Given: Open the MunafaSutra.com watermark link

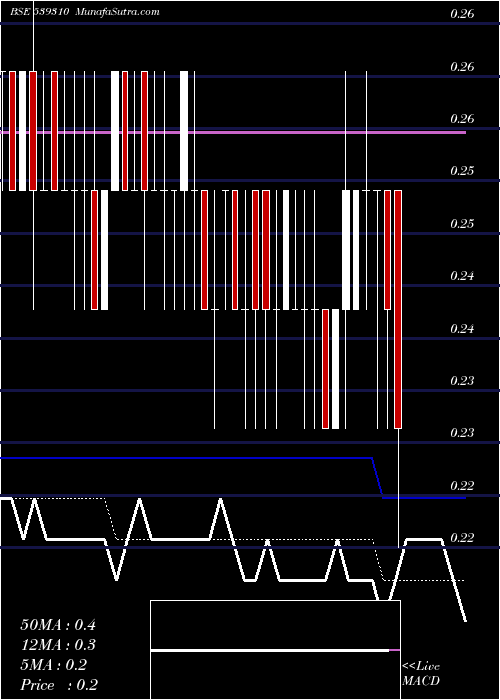Looking at the screenshot, I should (118, 12).
